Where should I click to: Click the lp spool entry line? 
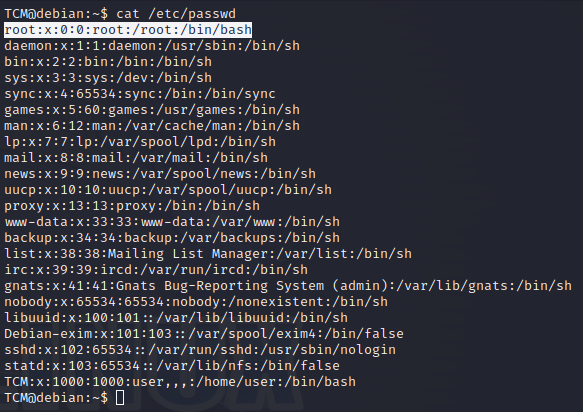point(140,142)
